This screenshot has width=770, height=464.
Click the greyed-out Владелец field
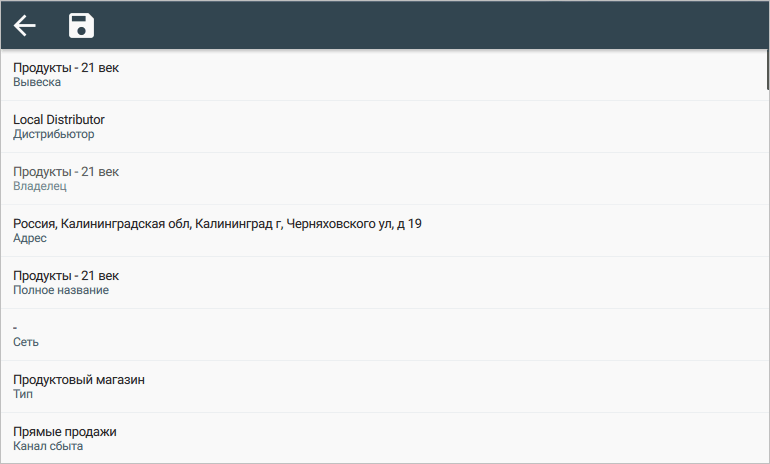point(40,186)
